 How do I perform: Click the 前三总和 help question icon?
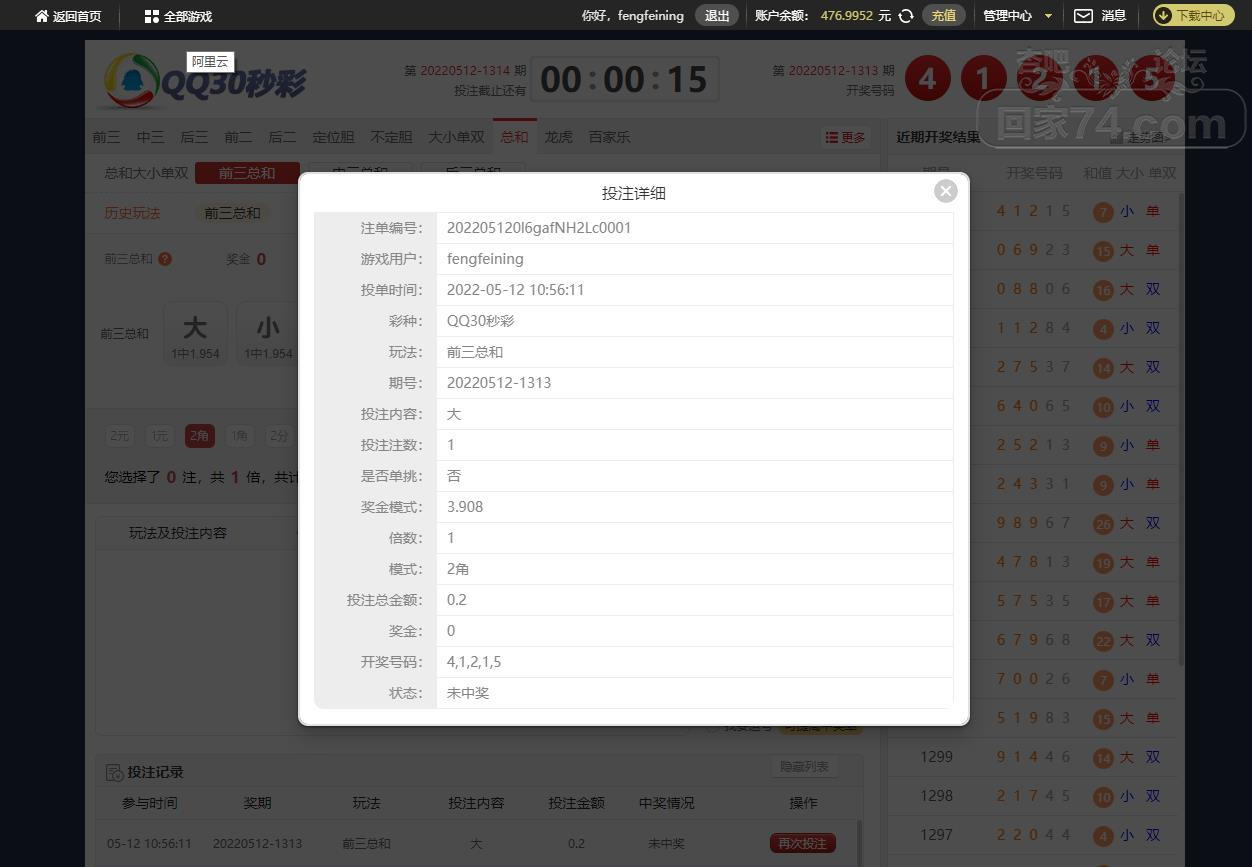[165, 259]
